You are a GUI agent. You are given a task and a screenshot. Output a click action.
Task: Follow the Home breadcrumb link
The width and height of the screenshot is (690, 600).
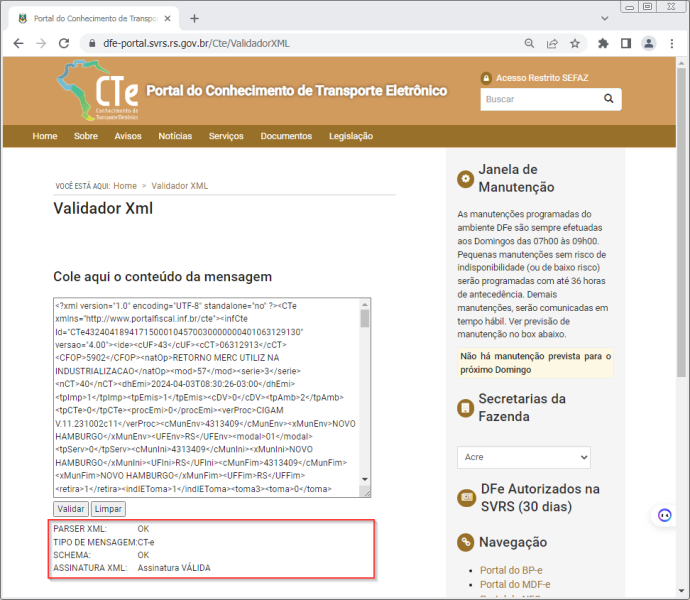click(125, 186)
